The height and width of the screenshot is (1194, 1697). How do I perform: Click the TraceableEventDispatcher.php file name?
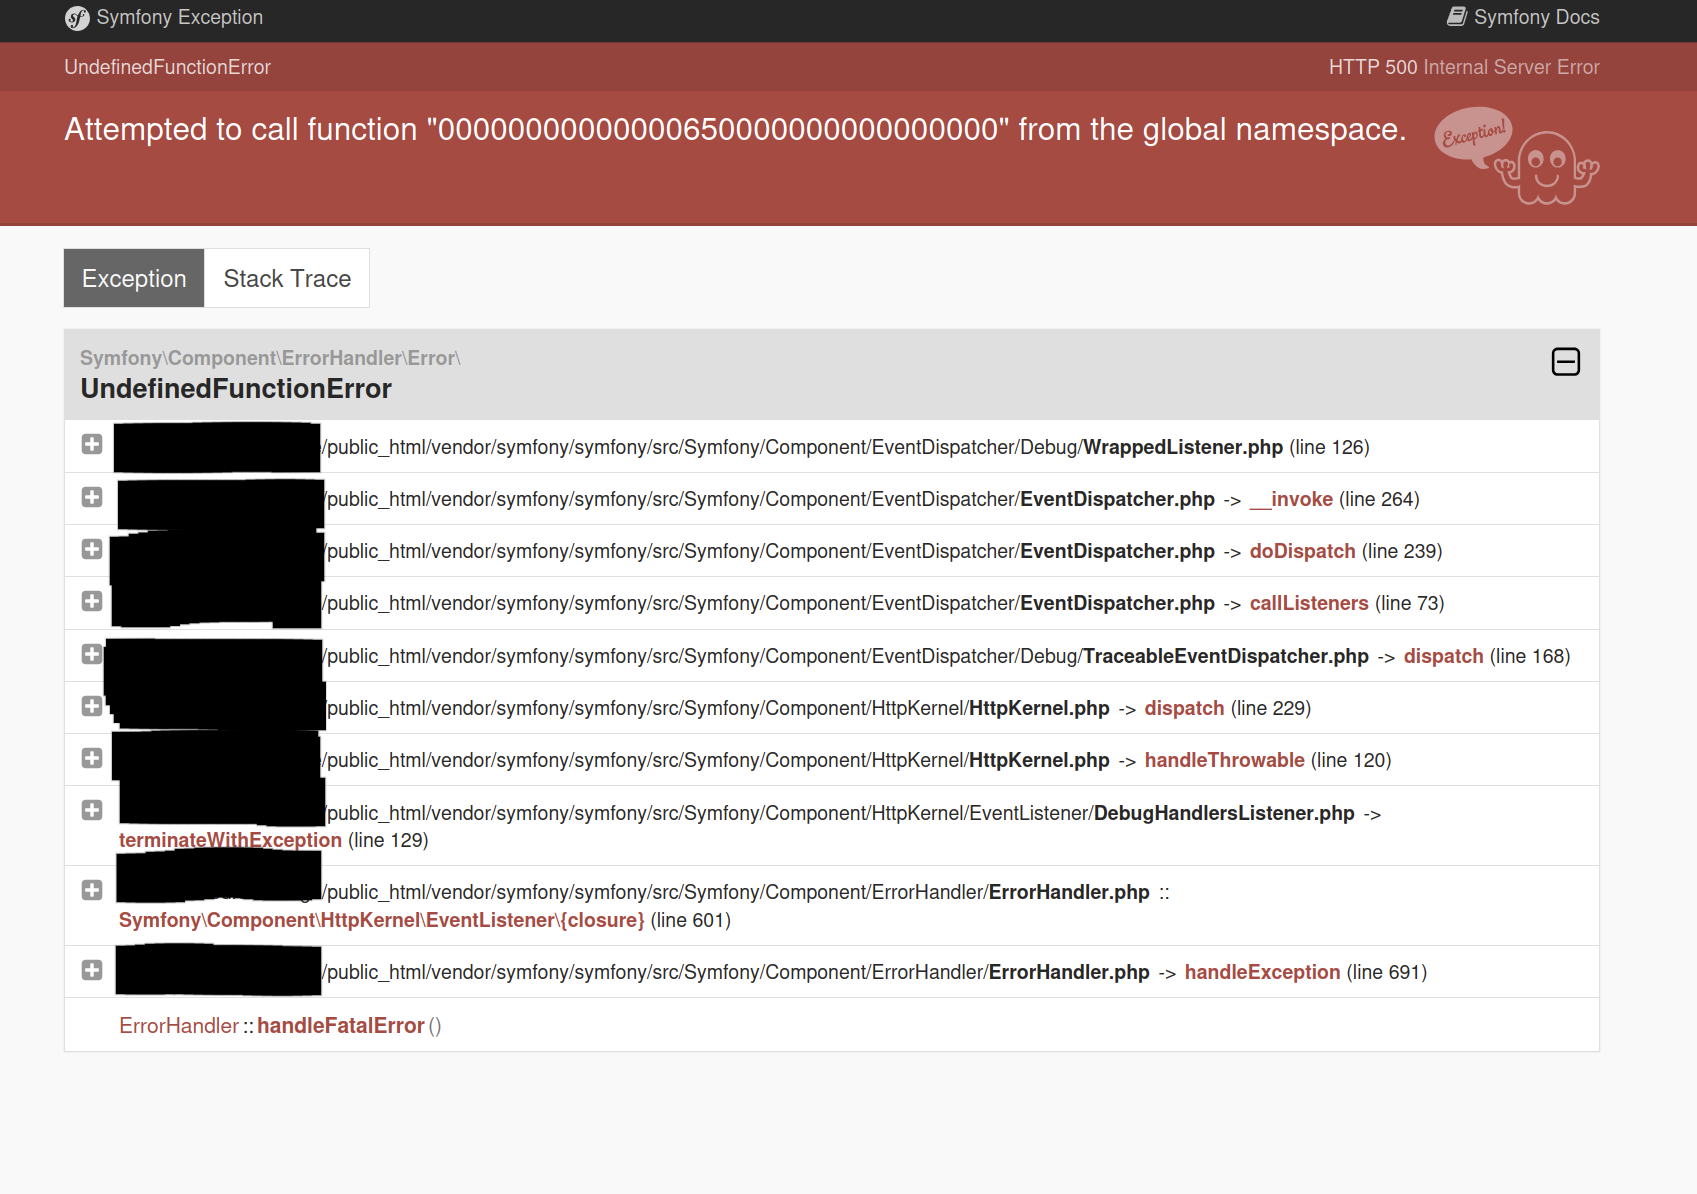pyautogui.click(x=1226, y=656)
